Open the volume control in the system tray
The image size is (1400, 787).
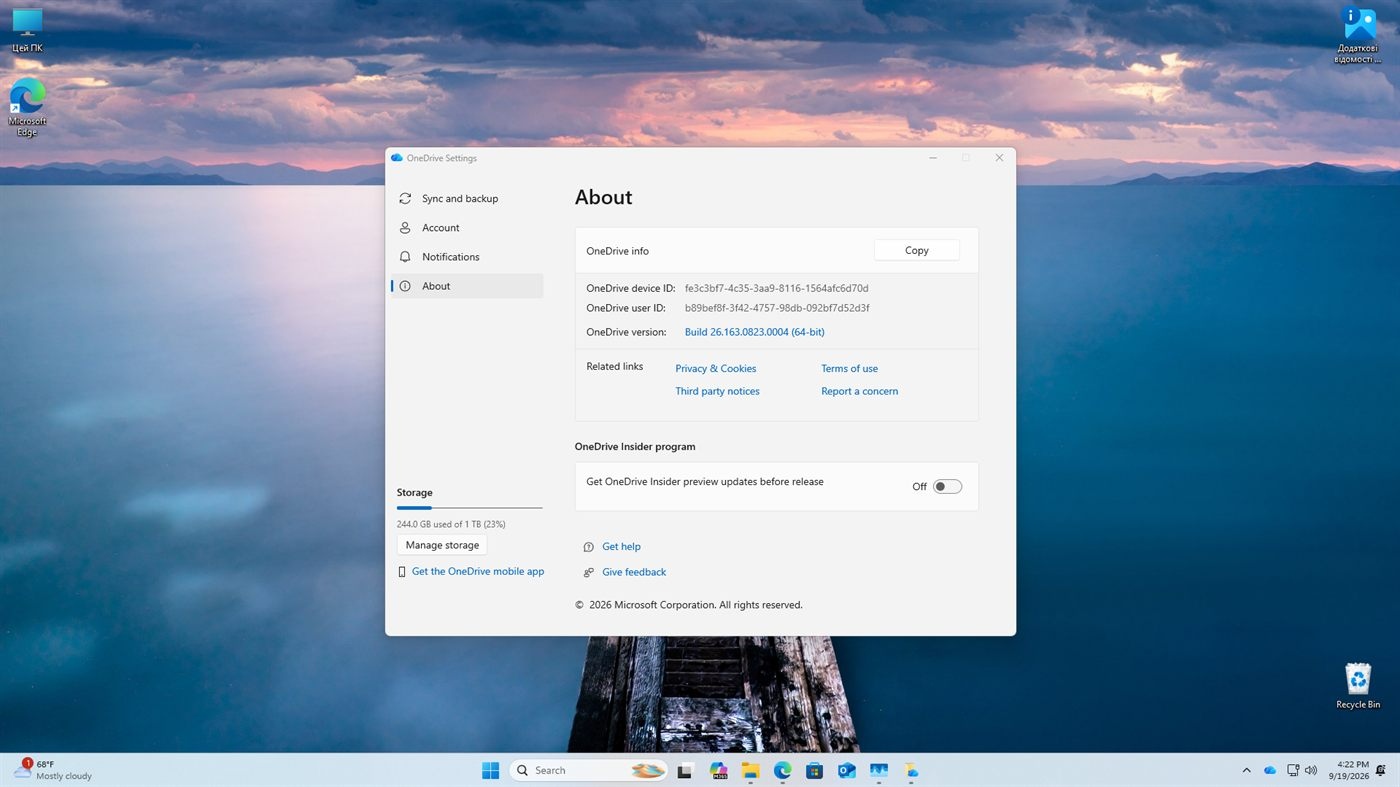tap(1311, 770)
